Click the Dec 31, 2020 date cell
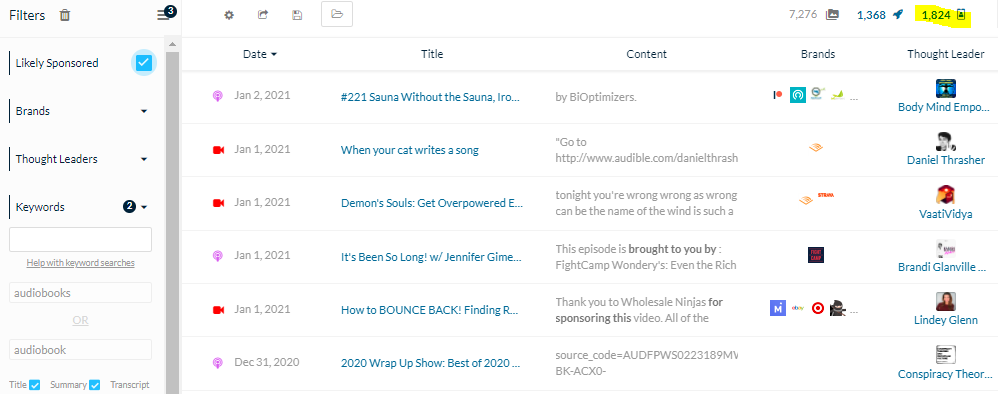This screenshot has height=394, width=998. point(267,362)
